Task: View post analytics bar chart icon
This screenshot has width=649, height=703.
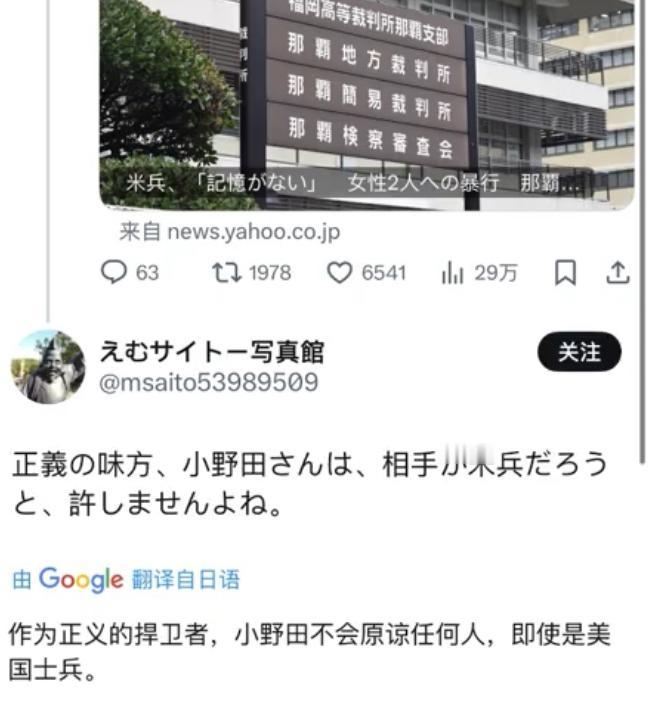Action: (452, 273)
